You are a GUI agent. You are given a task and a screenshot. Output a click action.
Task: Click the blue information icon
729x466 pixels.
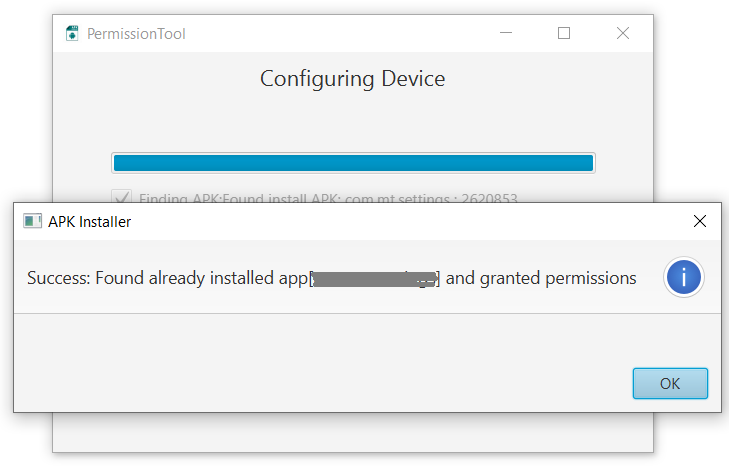coord(684,278)
